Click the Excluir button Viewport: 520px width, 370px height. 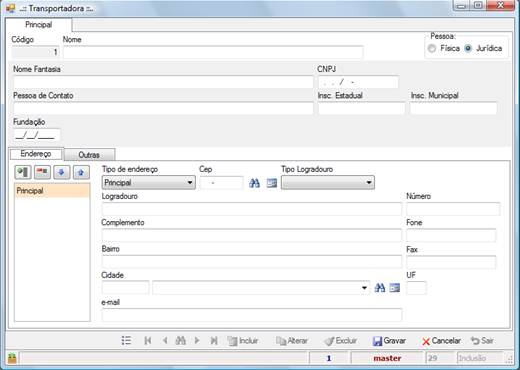pyautogui.click(x=341, y=341)
